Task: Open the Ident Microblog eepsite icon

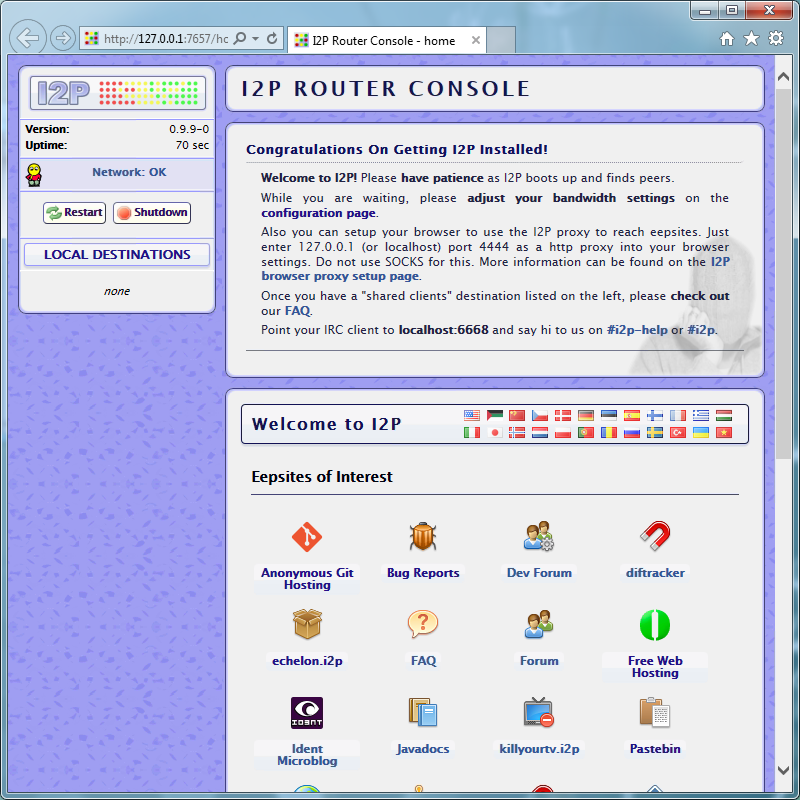Action: coord(307,712)
